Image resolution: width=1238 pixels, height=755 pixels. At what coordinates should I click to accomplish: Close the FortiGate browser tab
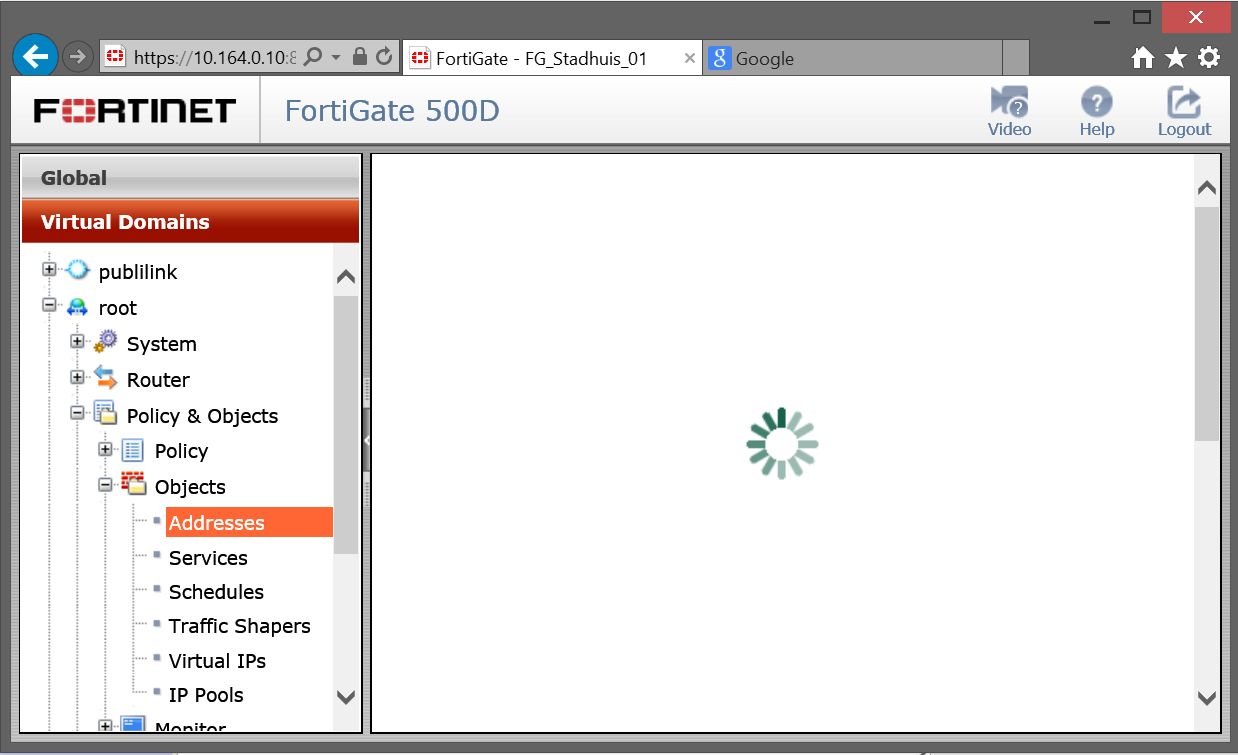tap(690, 58)
